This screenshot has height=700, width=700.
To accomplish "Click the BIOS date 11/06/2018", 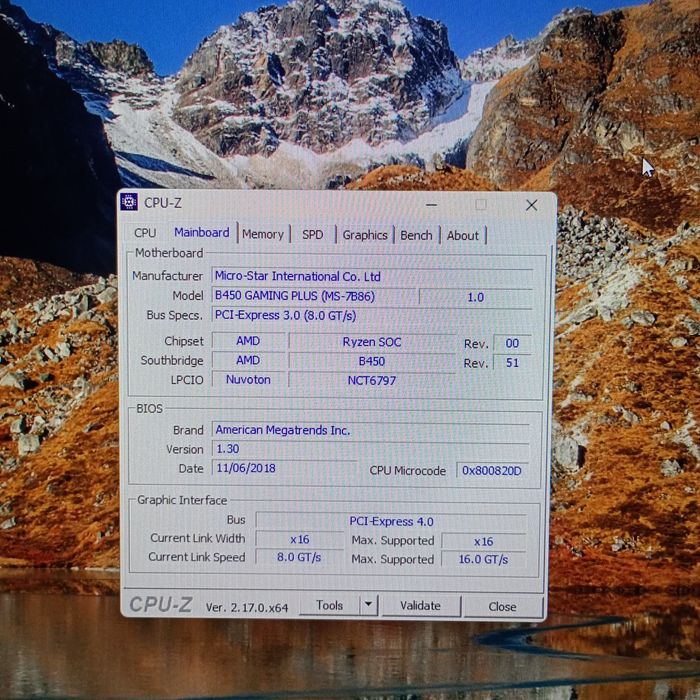I will pyautogui.click(x=284, y=468).
